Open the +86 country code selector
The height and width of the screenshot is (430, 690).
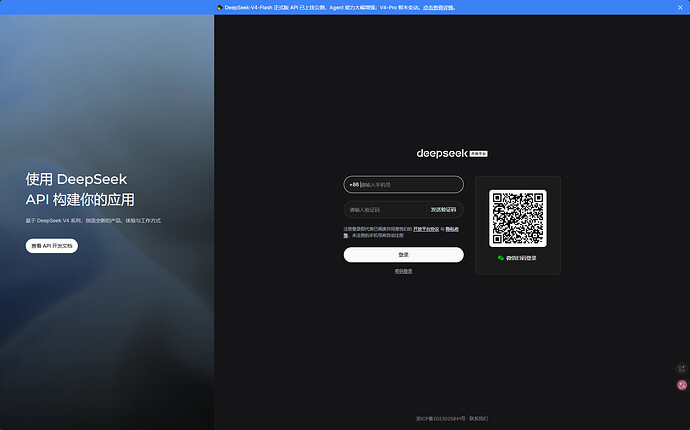click(354, 185)
